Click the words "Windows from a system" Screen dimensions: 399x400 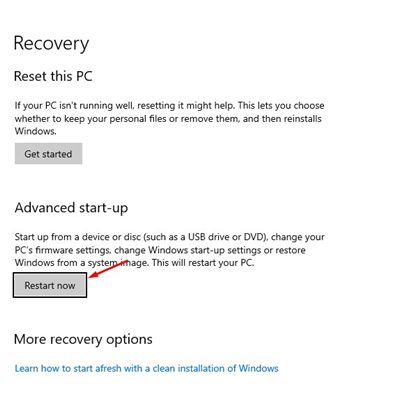[x=65, y=263]
